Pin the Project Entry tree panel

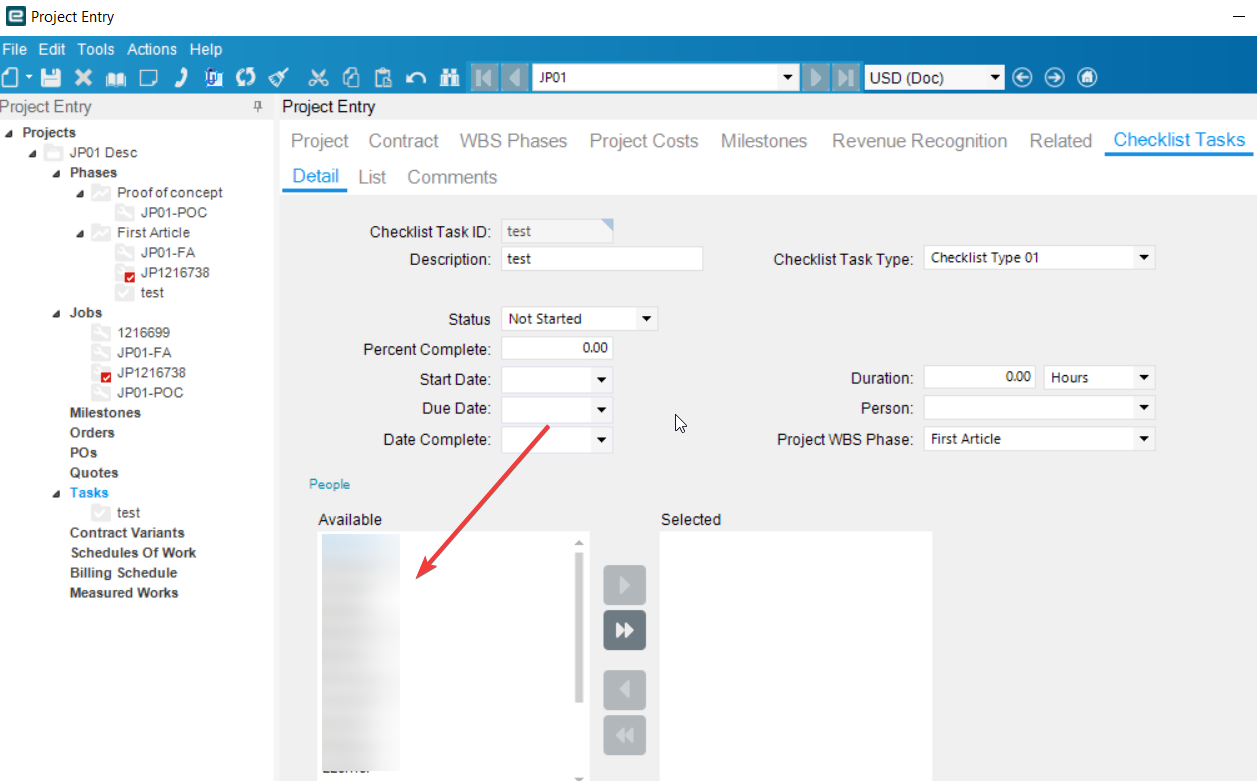(257, 107)
